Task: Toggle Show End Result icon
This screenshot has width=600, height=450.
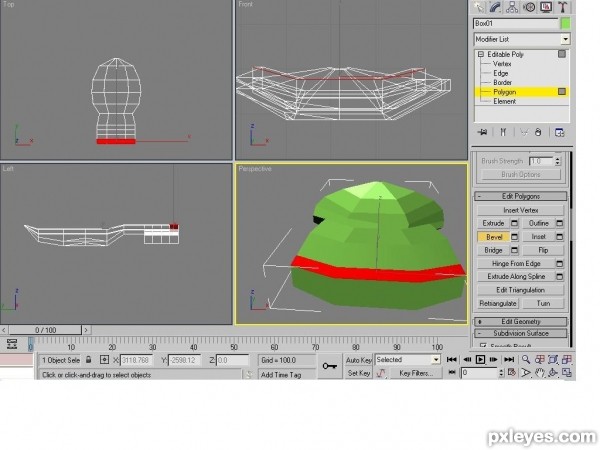Action: click(x=503, y=132)
